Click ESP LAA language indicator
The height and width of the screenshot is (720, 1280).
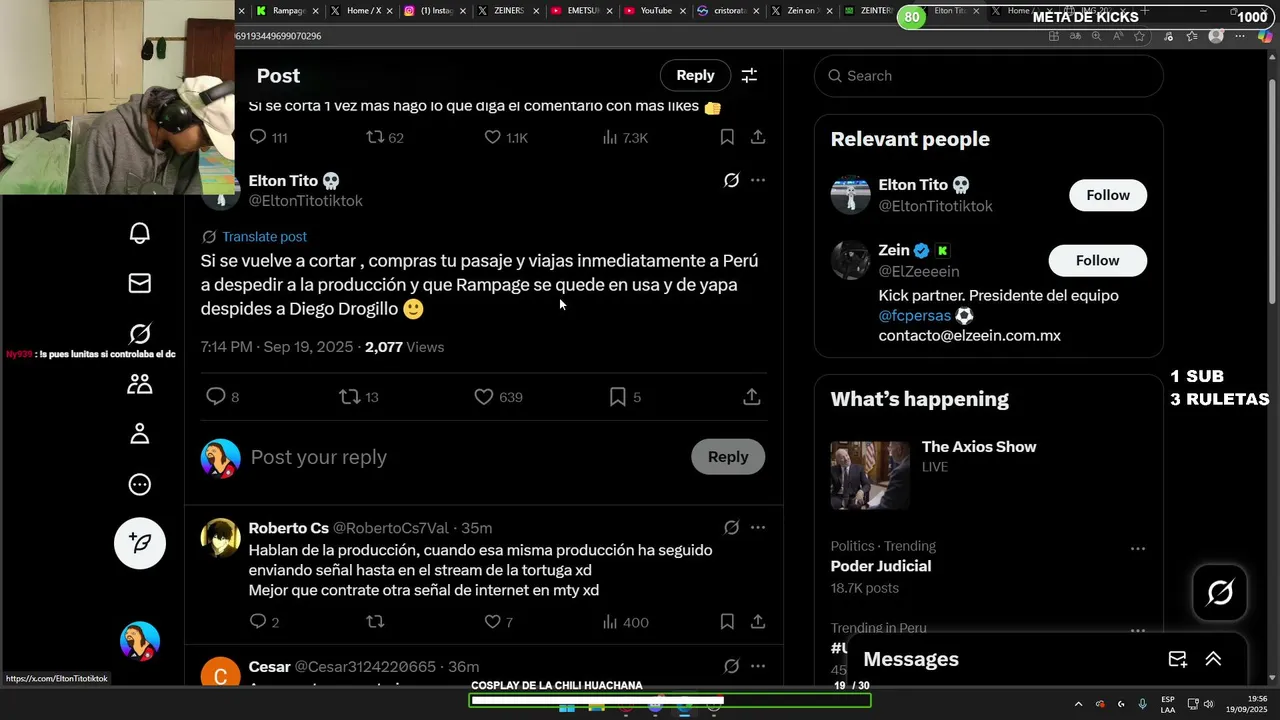pyautogui.click(x=1168, y=704)
